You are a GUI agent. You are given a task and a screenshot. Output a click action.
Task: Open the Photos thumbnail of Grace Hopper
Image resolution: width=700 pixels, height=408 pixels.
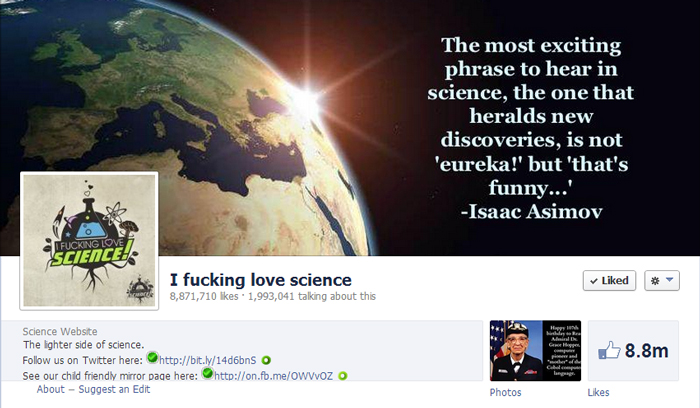(x=535, y=350)
